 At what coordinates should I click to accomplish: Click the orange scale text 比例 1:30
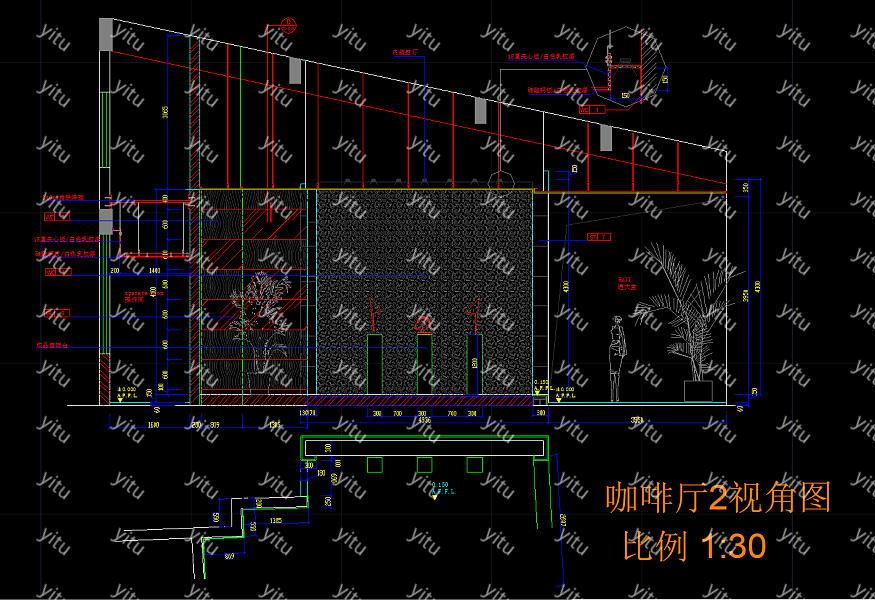(x=694, y=545)
